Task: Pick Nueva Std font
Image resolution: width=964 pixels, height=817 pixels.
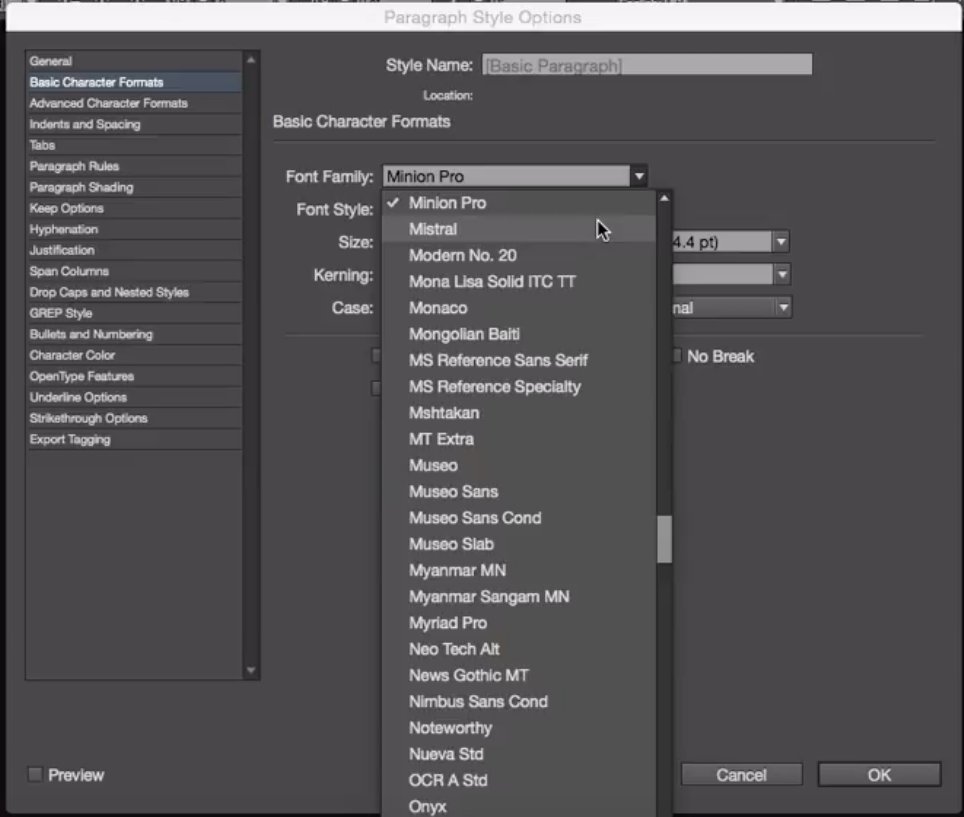Action: (x=519, y=754)
